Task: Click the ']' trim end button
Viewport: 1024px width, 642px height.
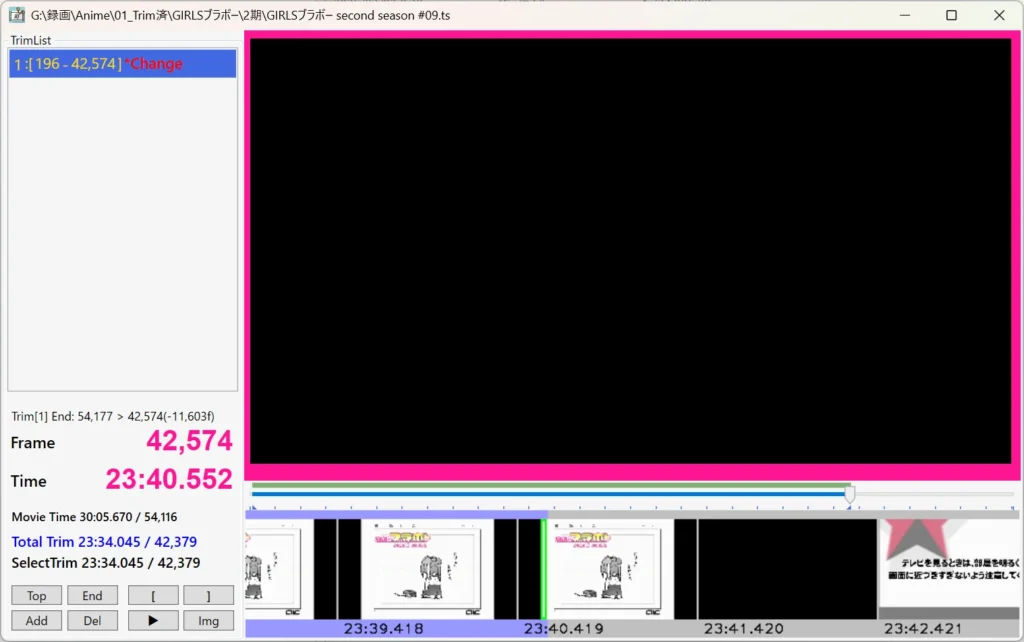Action: tap(208, 596)
